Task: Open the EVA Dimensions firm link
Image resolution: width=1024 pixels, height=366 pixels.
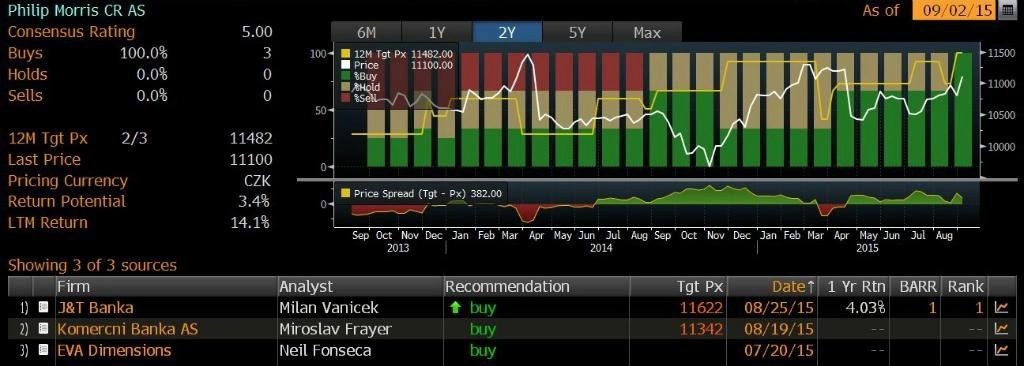Action: [x=114, y=350]
